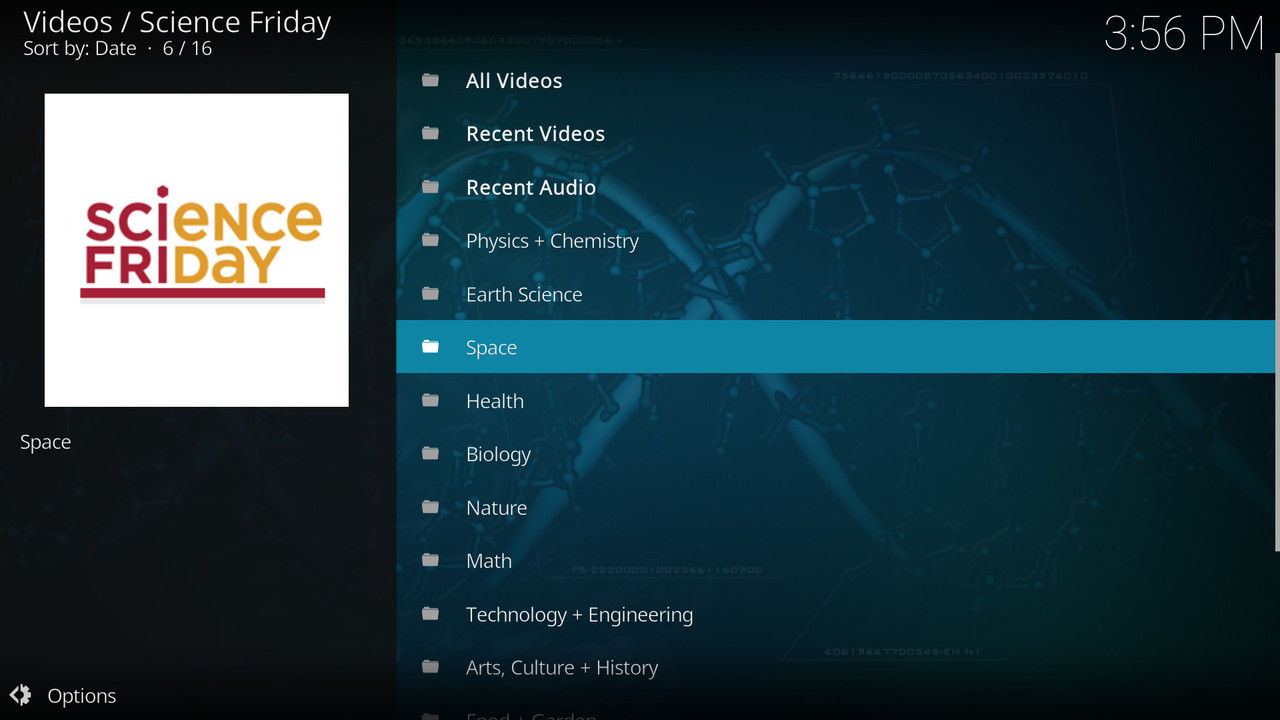
Task: Select Arts, Culture + History entry
Action: (562, 668)
